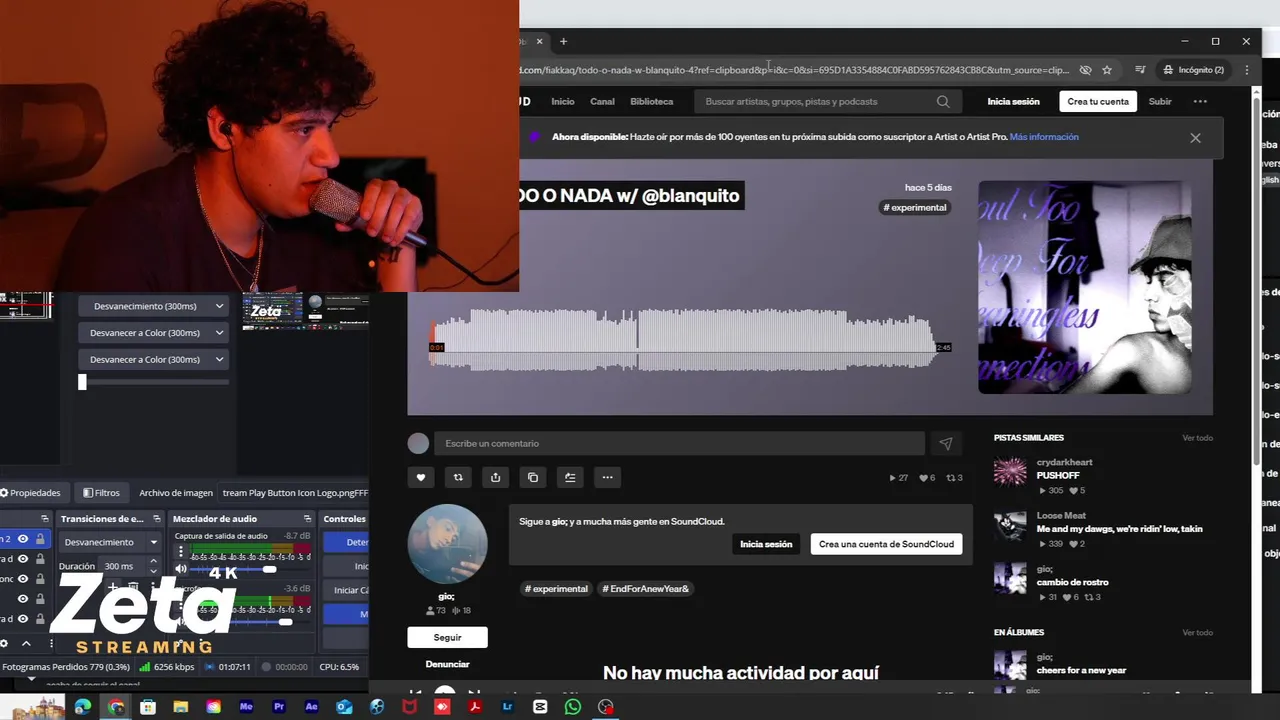
Task: Open the share icon under the comment box
Action: [495, 478]
